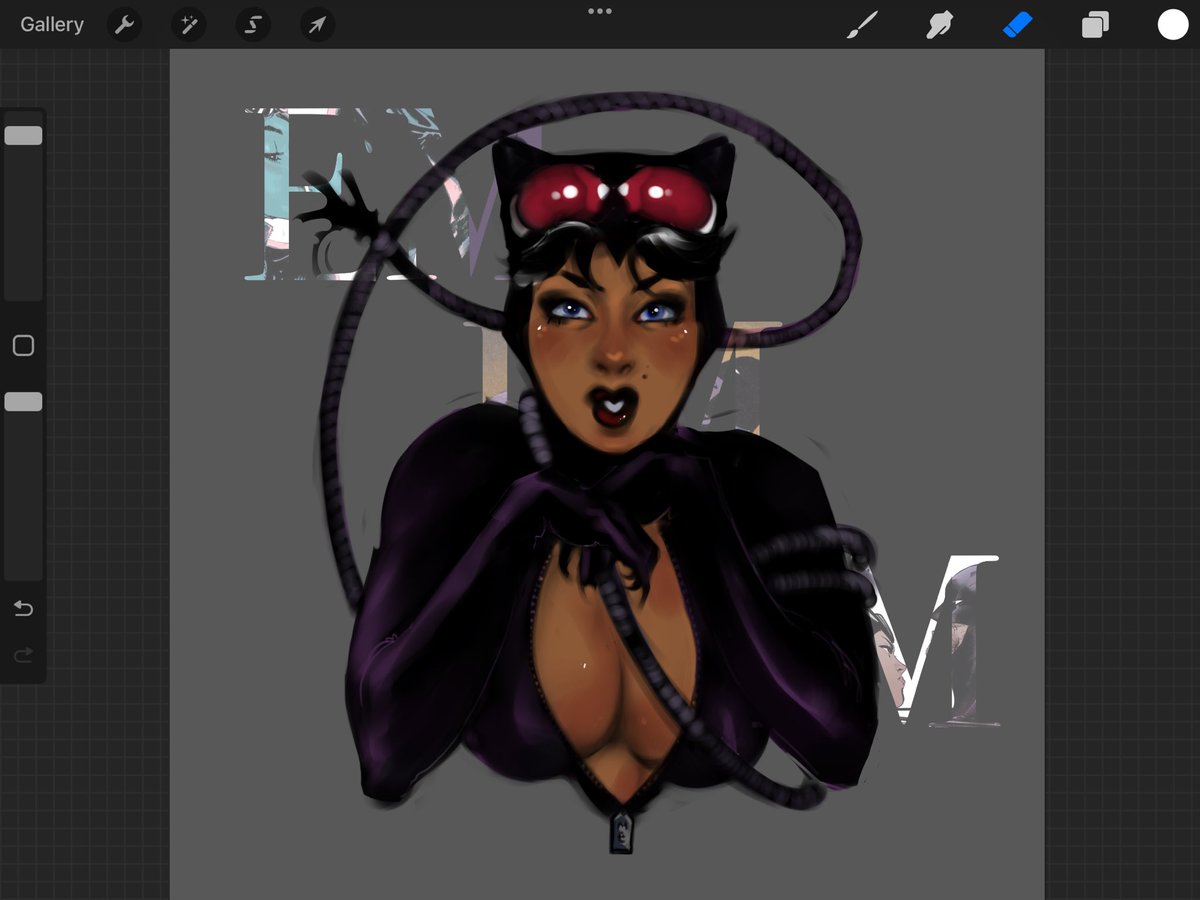Tap the three-dot multitasking indicator
The width and height of the screenshot is (1200, 900).
(600, 11)
